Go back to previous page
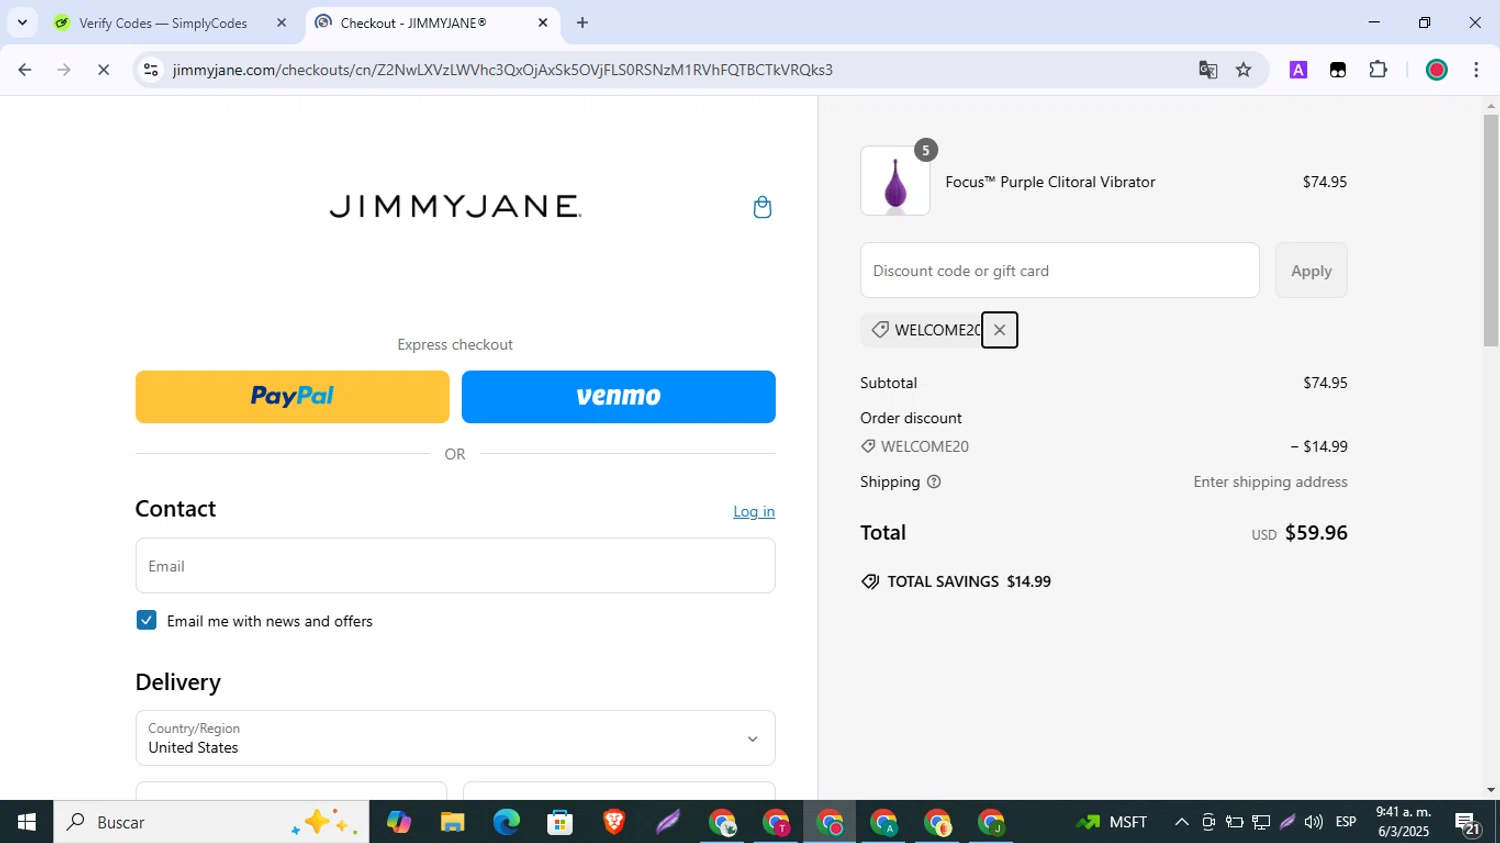 25,70
